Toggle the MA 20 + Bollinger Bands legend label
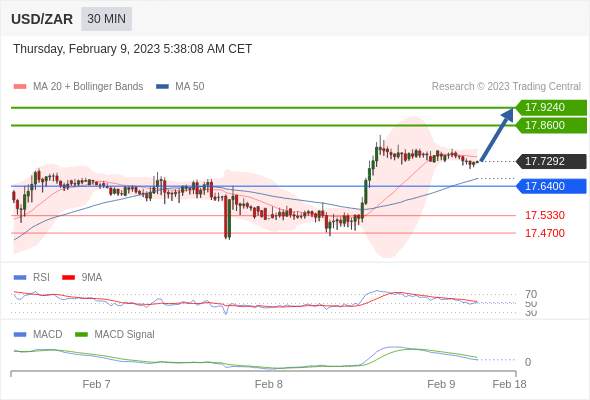The height and width of the screenshot is (400, 590). 88,86
